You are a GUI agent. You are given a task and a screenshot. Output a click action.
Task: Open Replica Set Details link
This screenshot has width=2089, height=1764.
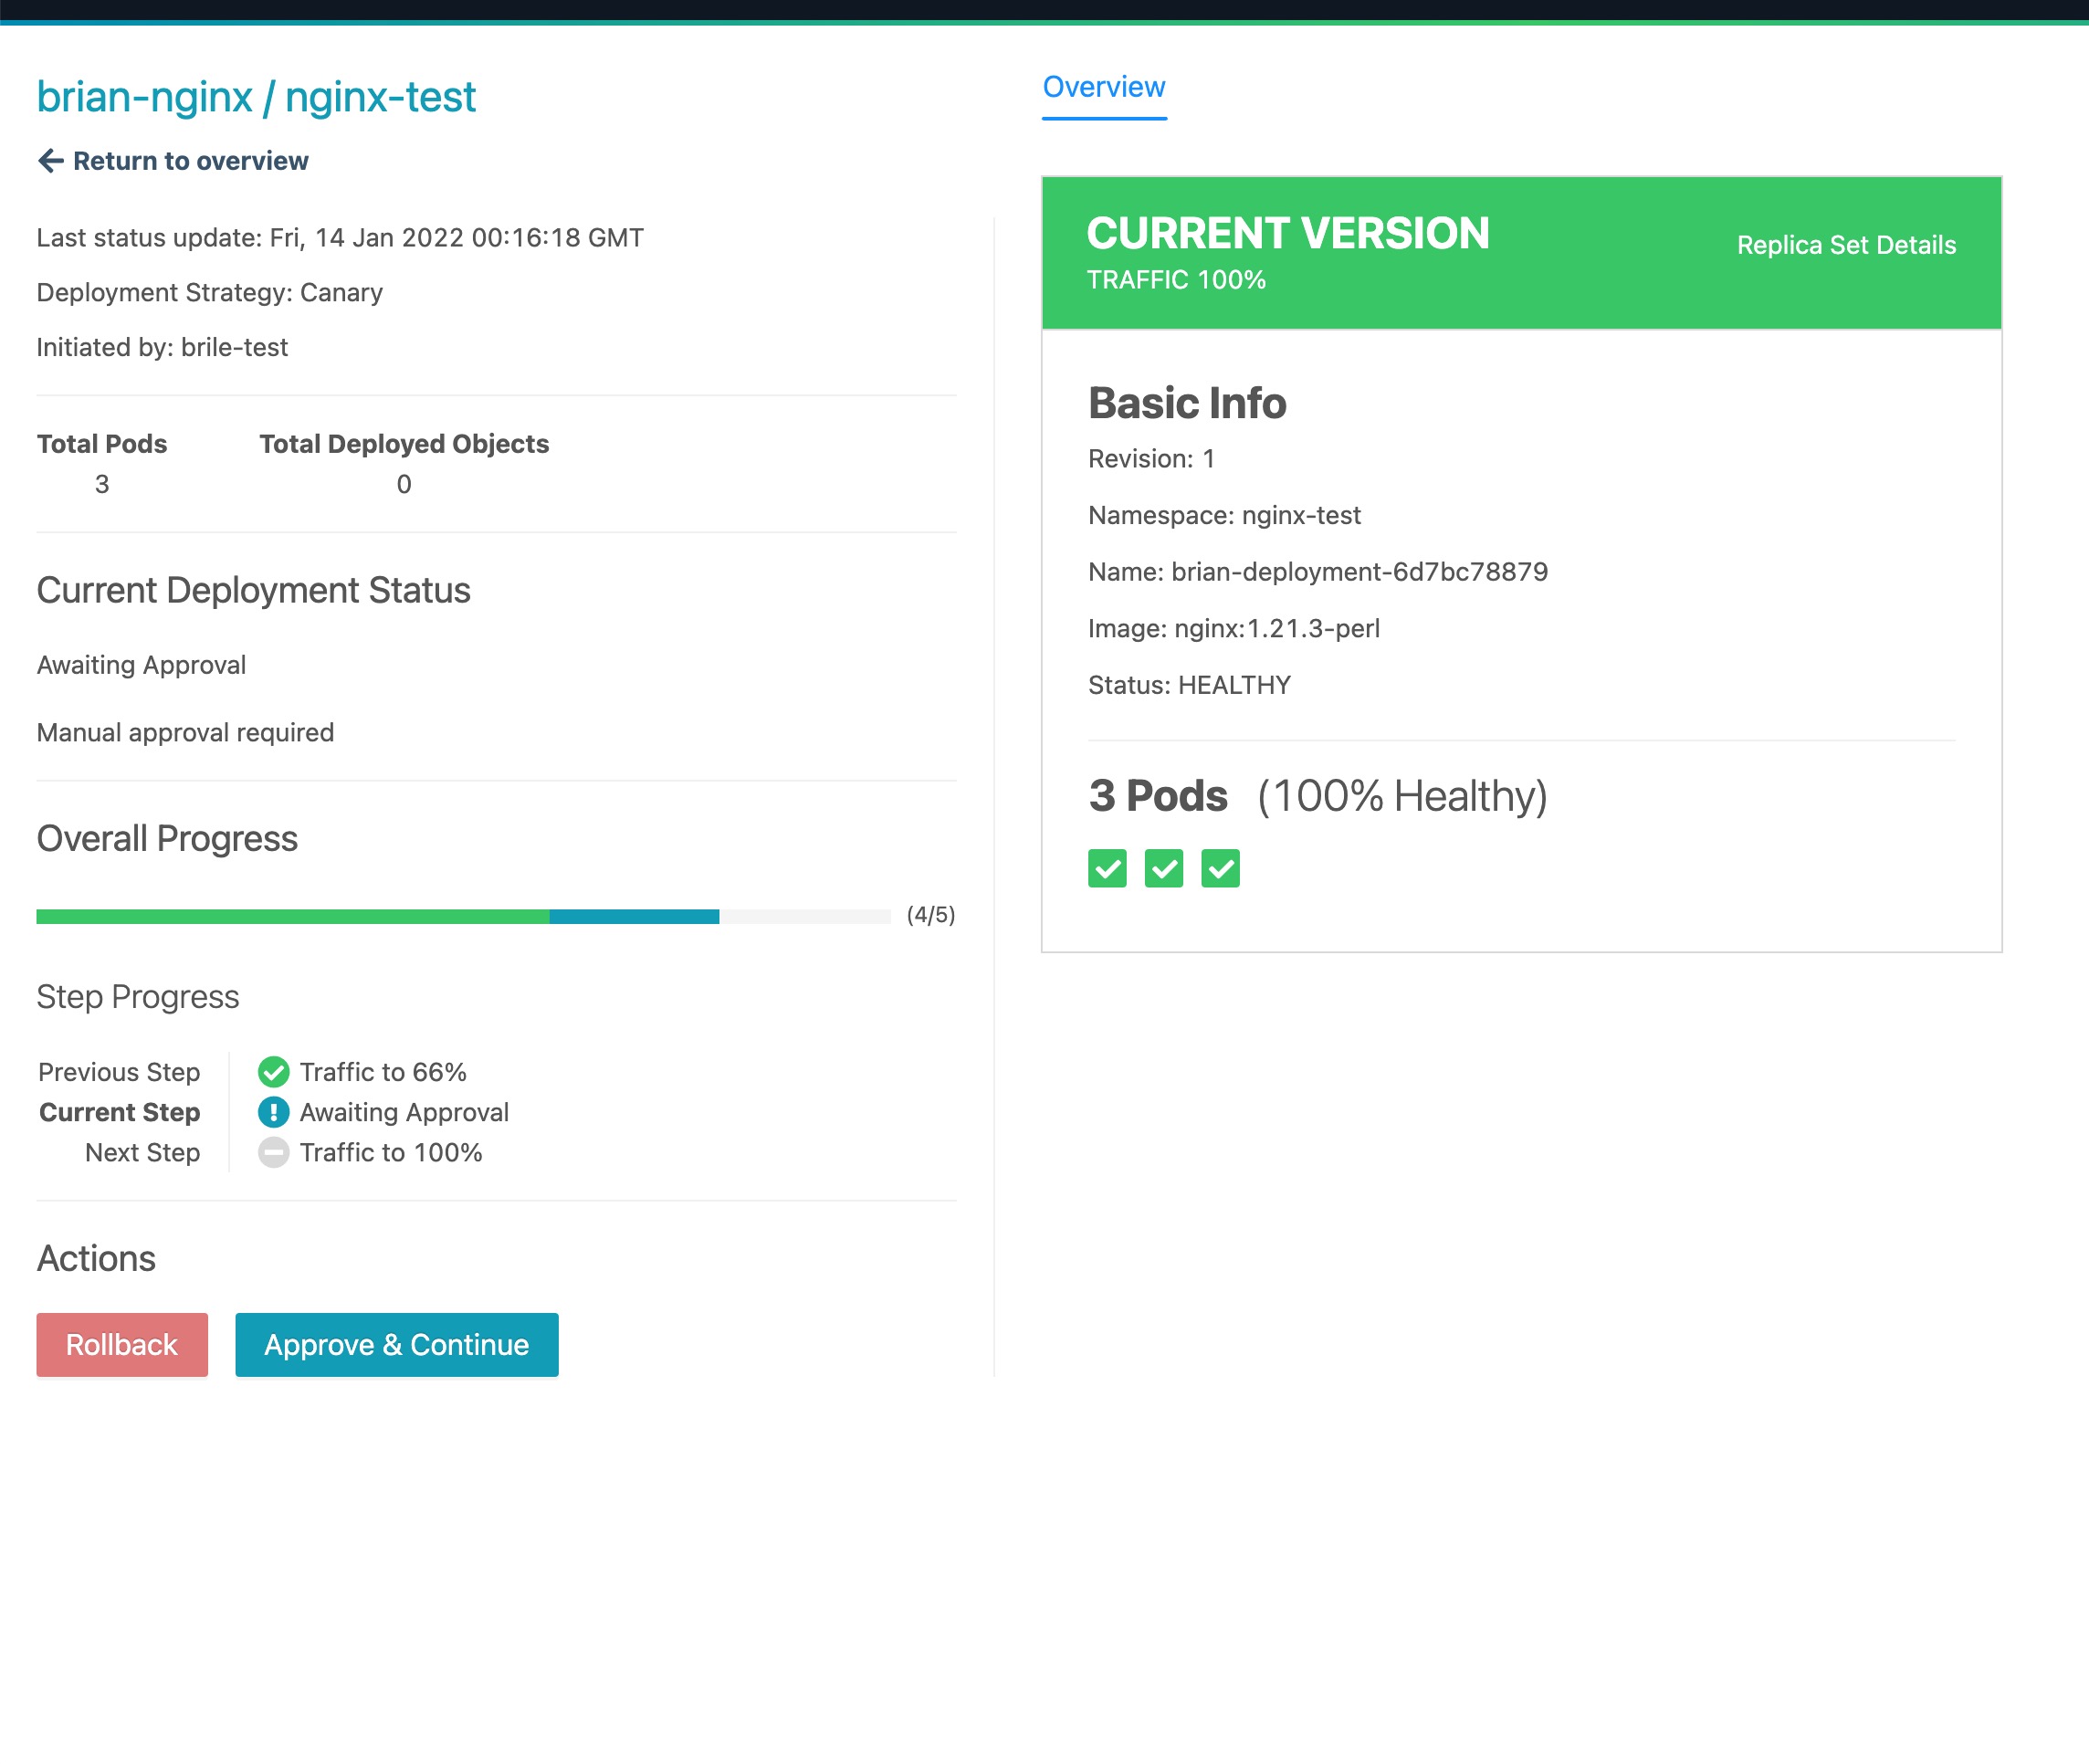[x=1845, y=245]
